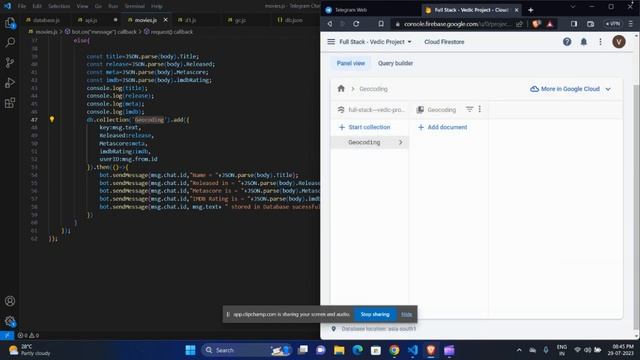Open the weather widget on the taskbar

(x=30, y=350)
